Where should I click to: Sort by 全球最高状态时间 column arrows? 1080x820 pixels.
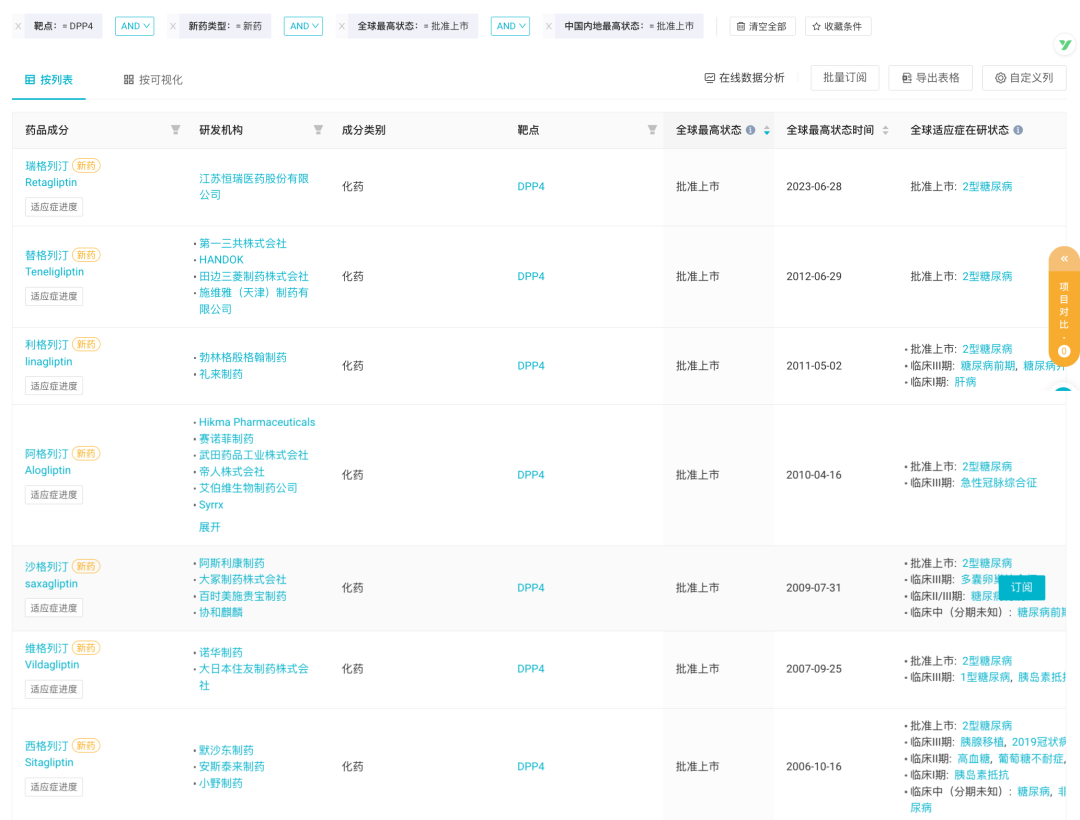click(885, 130)
